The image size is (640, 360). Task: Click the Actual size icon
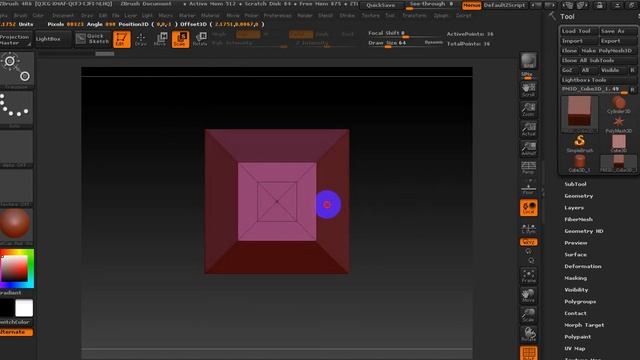click(x=529, y=129)
